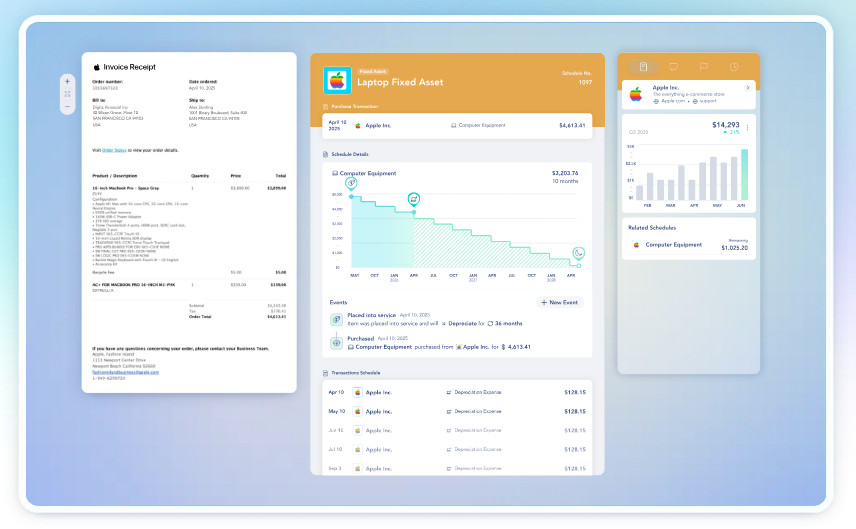Open the Apr 10 Apple Inc. depreciation row
Screen dimensions: 856x529
457,393
